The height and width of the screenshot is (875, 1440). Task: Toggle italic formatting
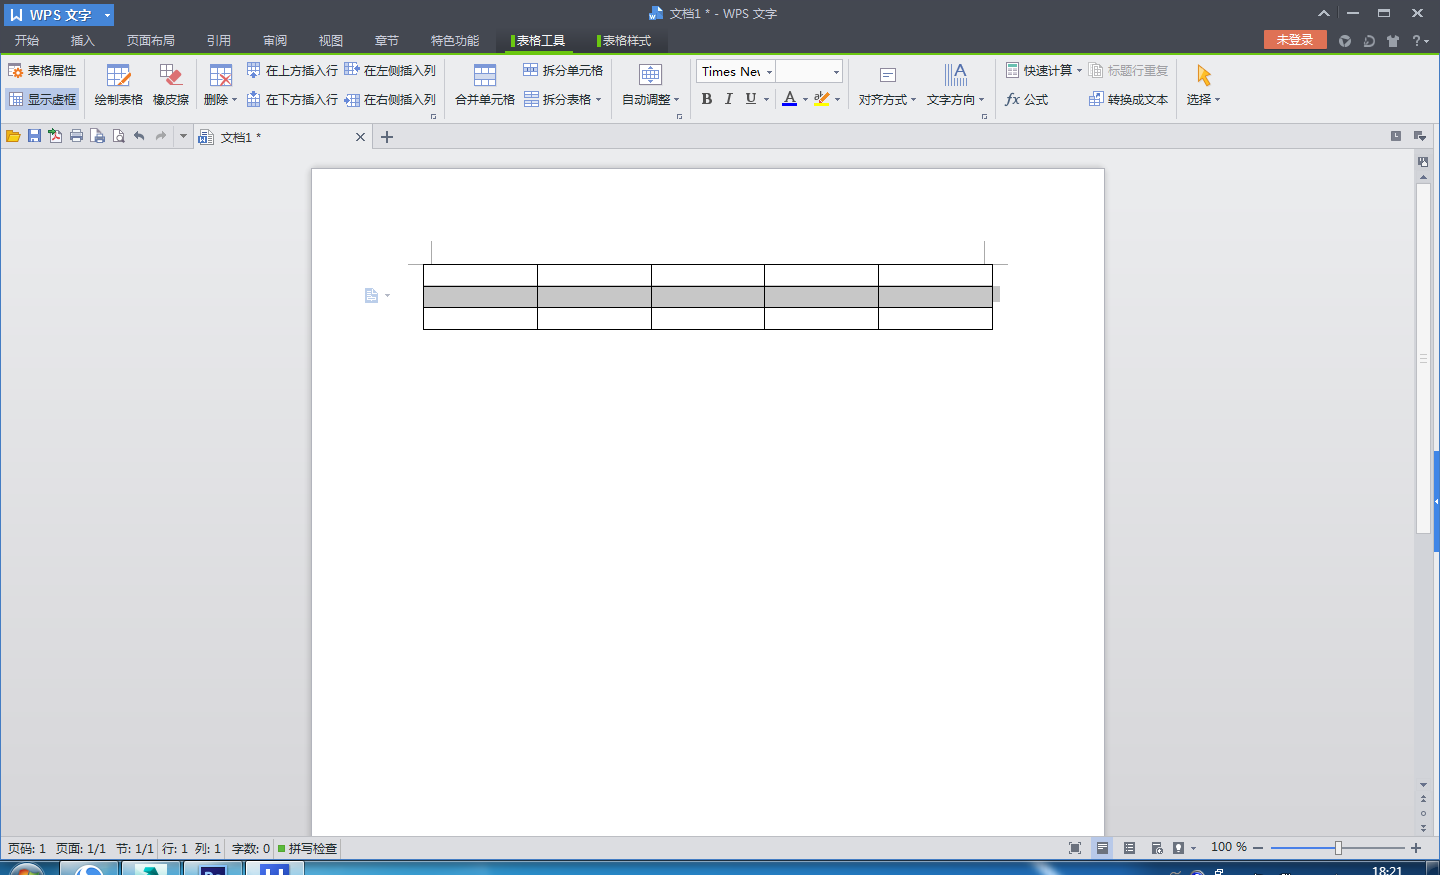tap(728, 99)
